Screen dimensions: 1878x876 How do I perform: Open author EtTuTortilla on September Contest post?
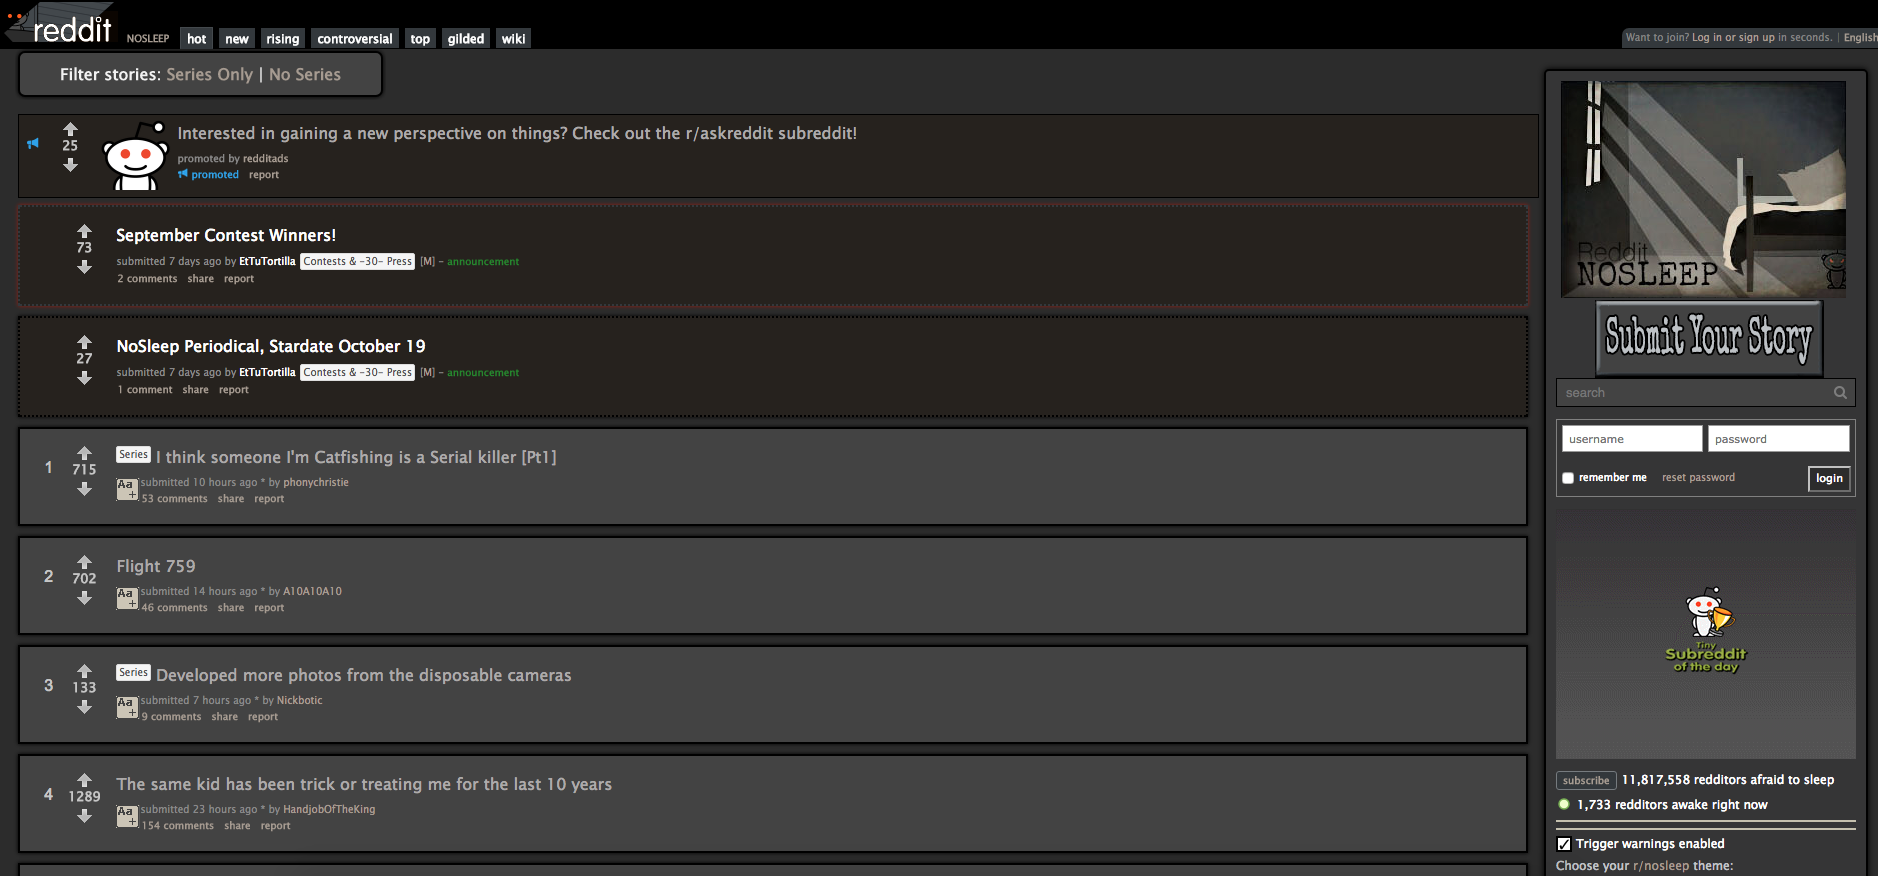click(x=267, y=261)
